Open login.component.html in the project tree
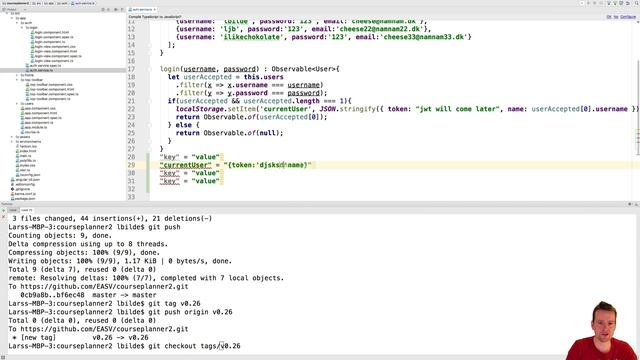The height and width of the screenshot is (360, 640). point(51,32)
